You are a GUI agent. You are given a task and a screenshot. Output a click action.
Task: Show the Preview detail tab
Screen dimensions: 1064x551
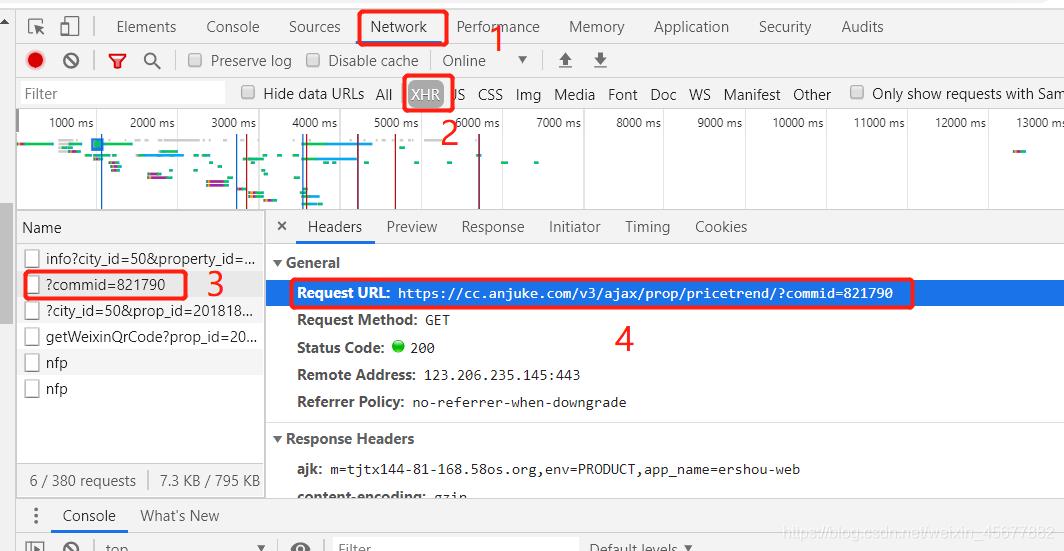click(x=412, y=227)
